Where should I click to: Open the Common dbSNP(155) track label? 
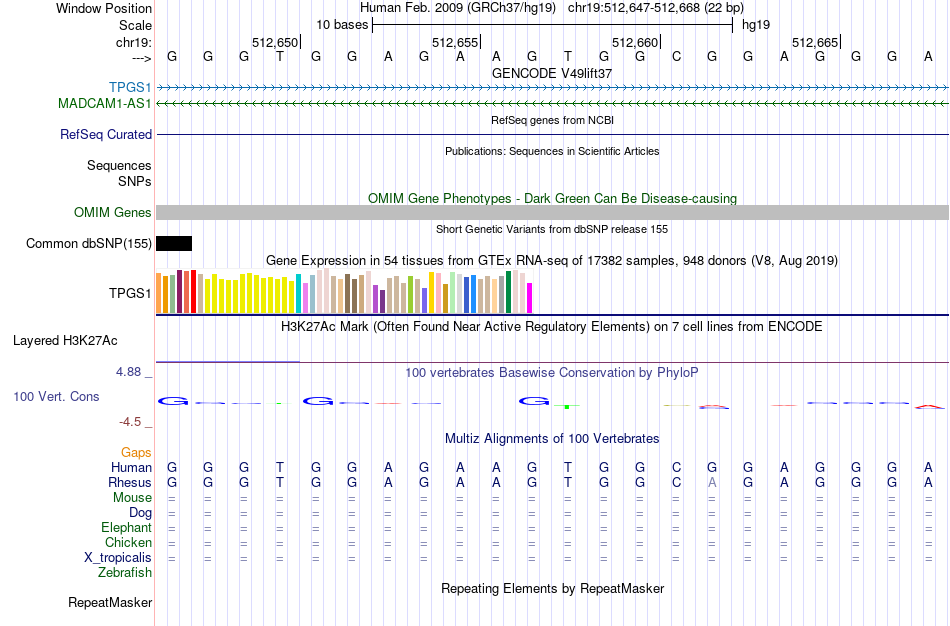coord(88,244)
